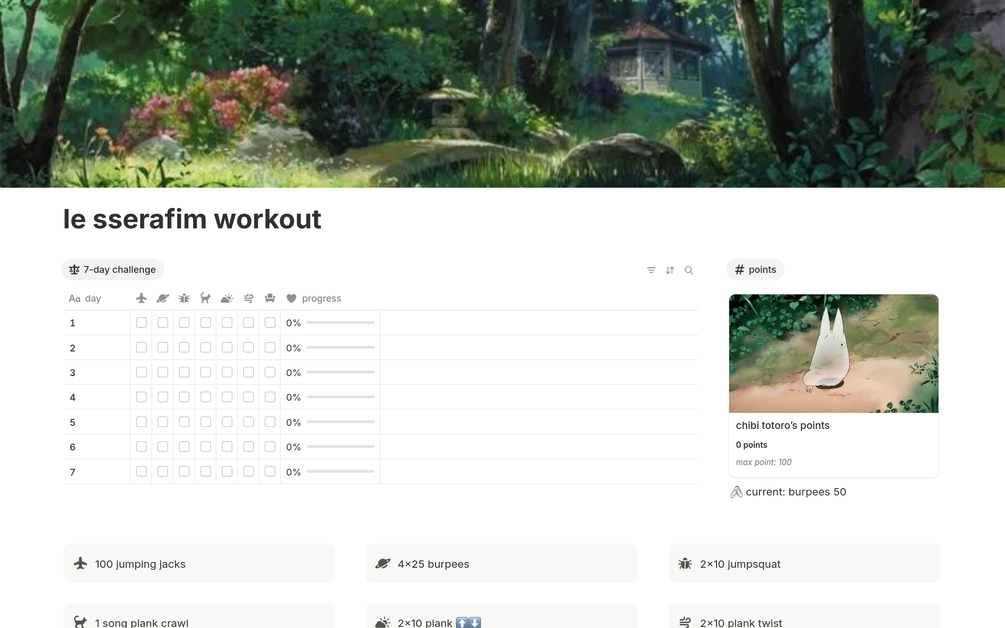Click the heart icon beside progress header
The width and height of the screenshot is (1005, 628).
tap(291, 298)
